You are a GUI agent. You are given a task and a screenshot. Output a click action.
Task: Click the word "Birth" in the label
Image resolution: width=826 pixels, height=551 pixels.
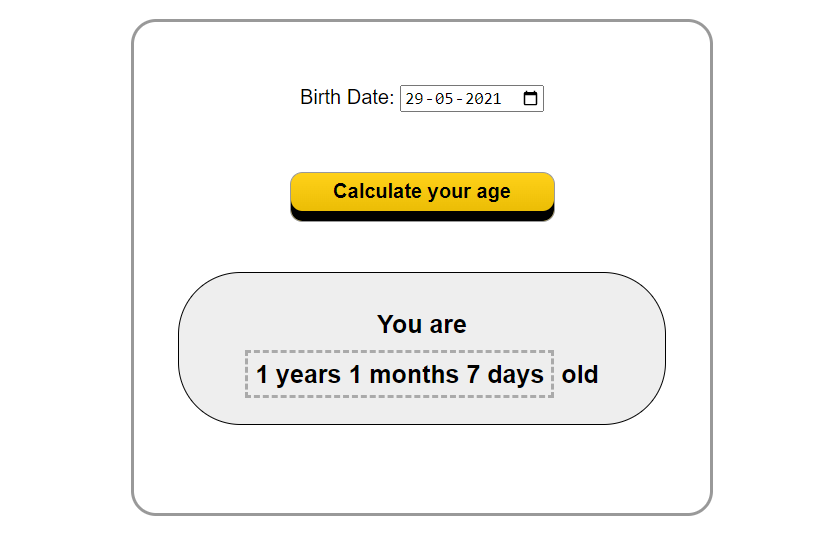321,98
